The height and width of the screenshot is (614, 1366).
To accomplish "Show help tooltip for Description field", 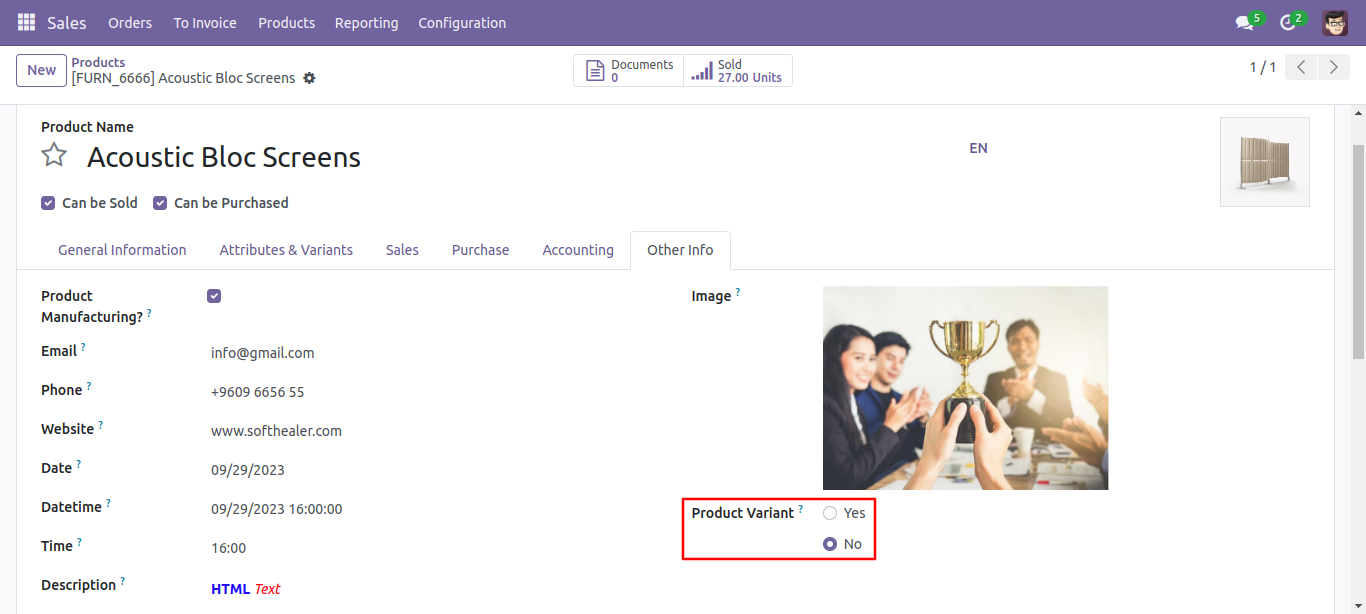I will tap(122, 581).
